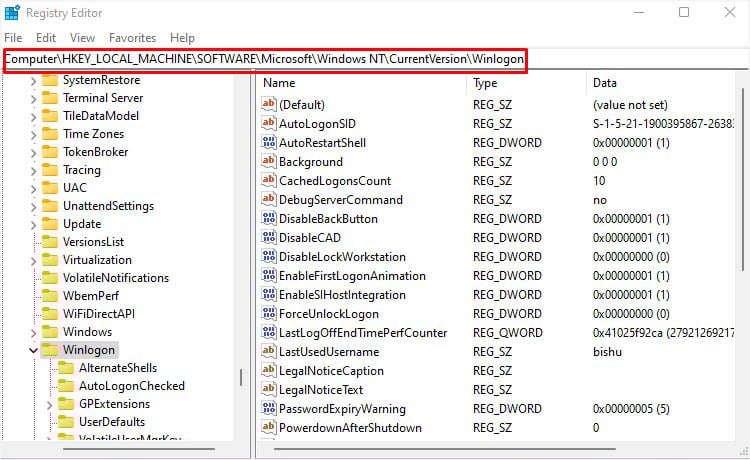
Task: Expand the GPExtensions subkey
Action: (49, 405)
